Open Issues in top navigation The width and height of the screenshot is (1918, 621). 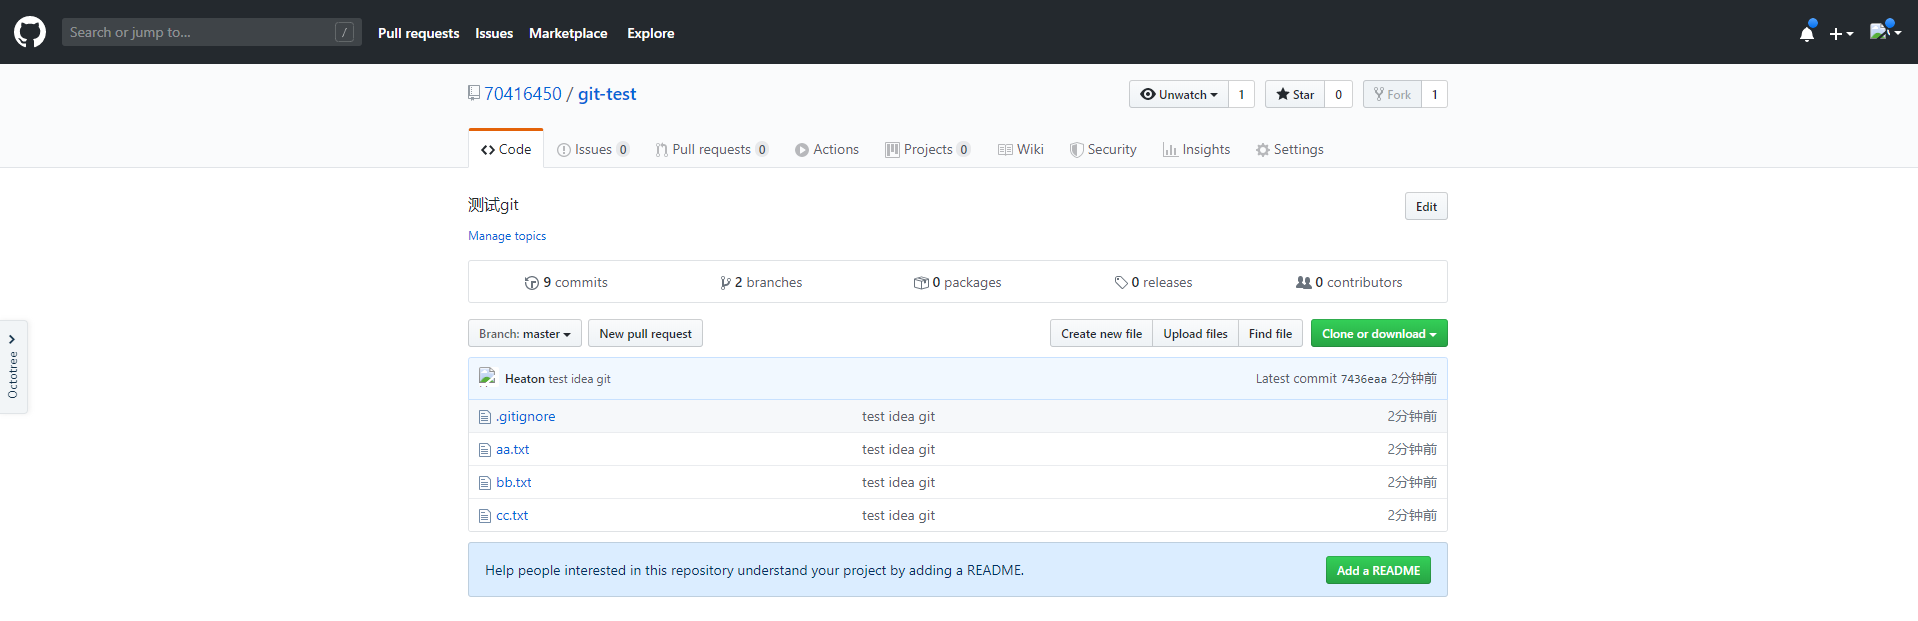[x=494, y=33]
